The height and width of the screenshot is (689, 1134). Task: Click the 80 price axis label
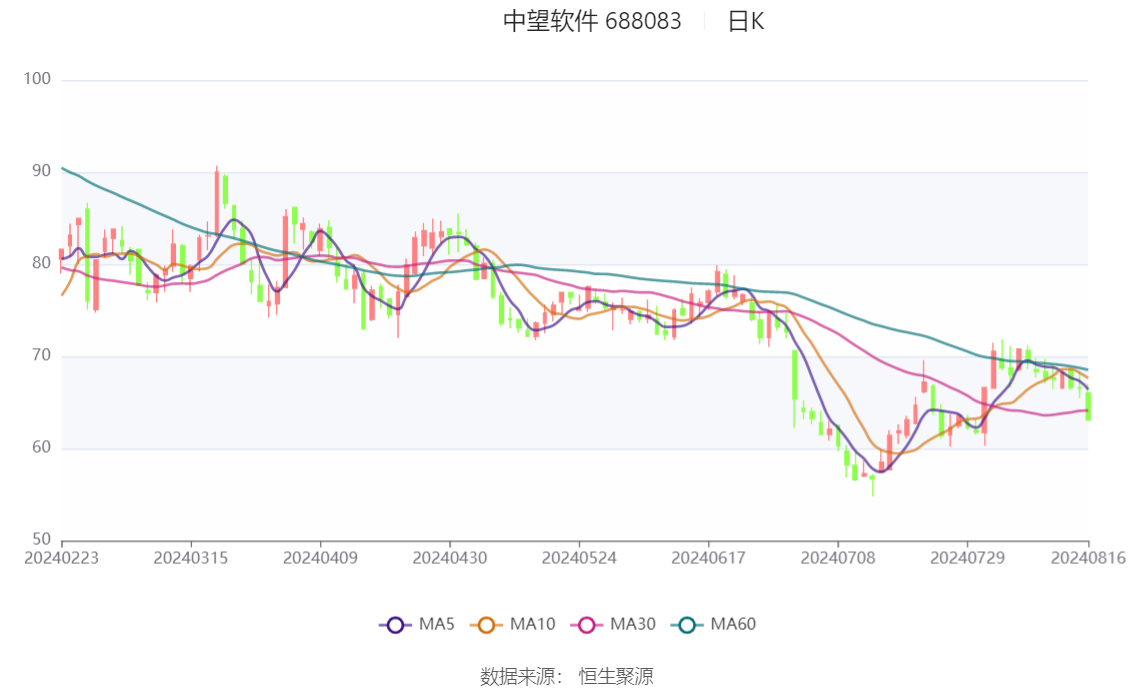coord(41,263)
